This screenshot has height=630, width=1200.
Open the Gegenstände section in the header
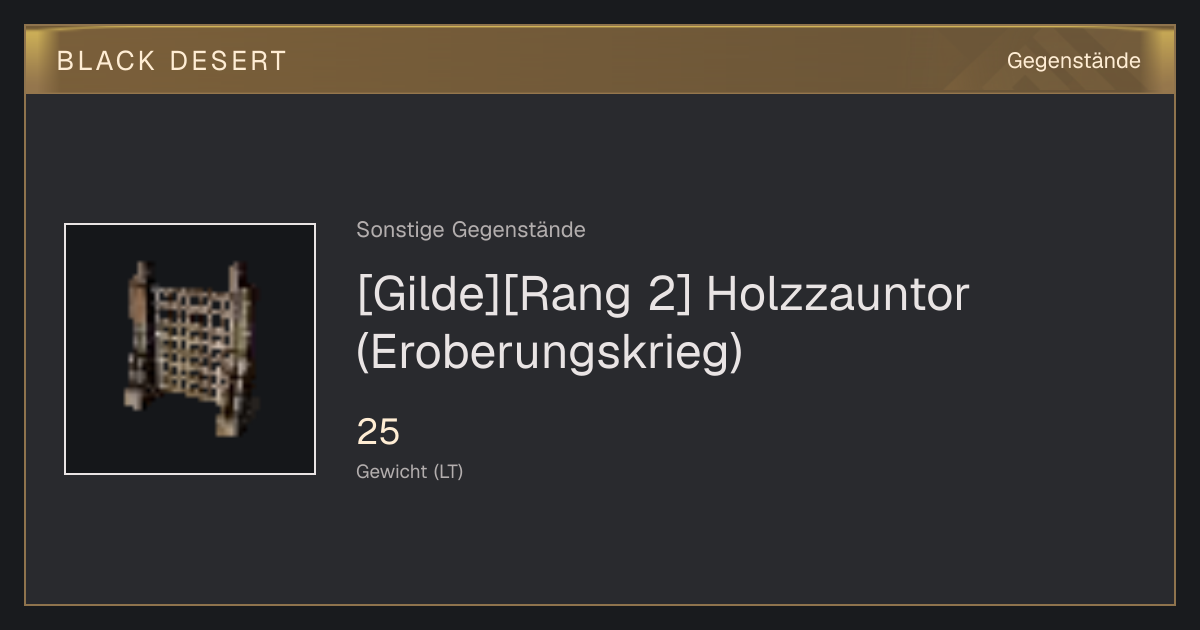[1073, 61]
